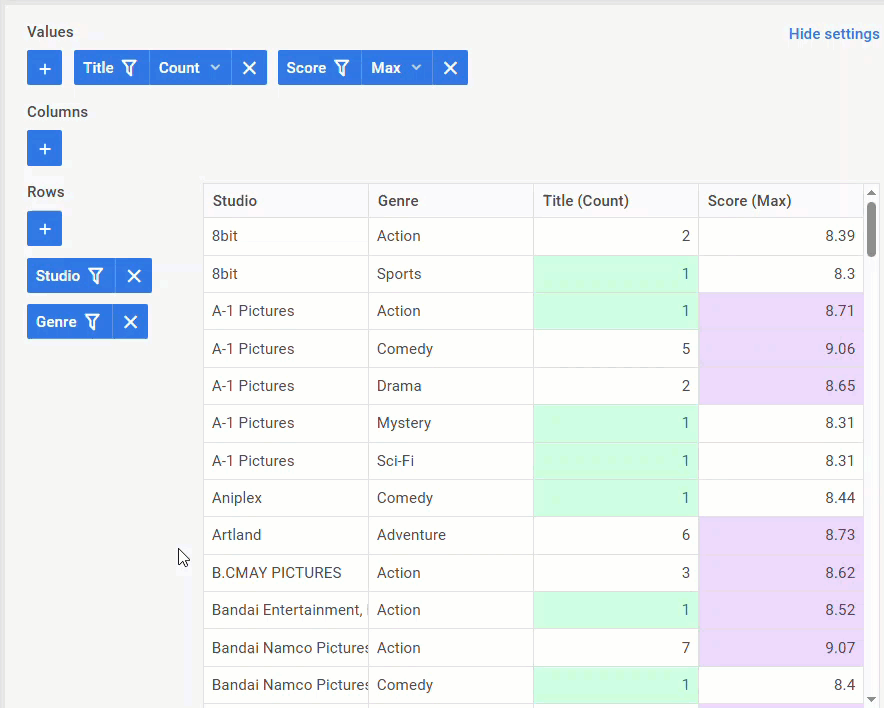Image resolution: width=884 pixels, height=708 pixels.
Task: Open filter options for the Score value field
Action: [x=340, y=67]
